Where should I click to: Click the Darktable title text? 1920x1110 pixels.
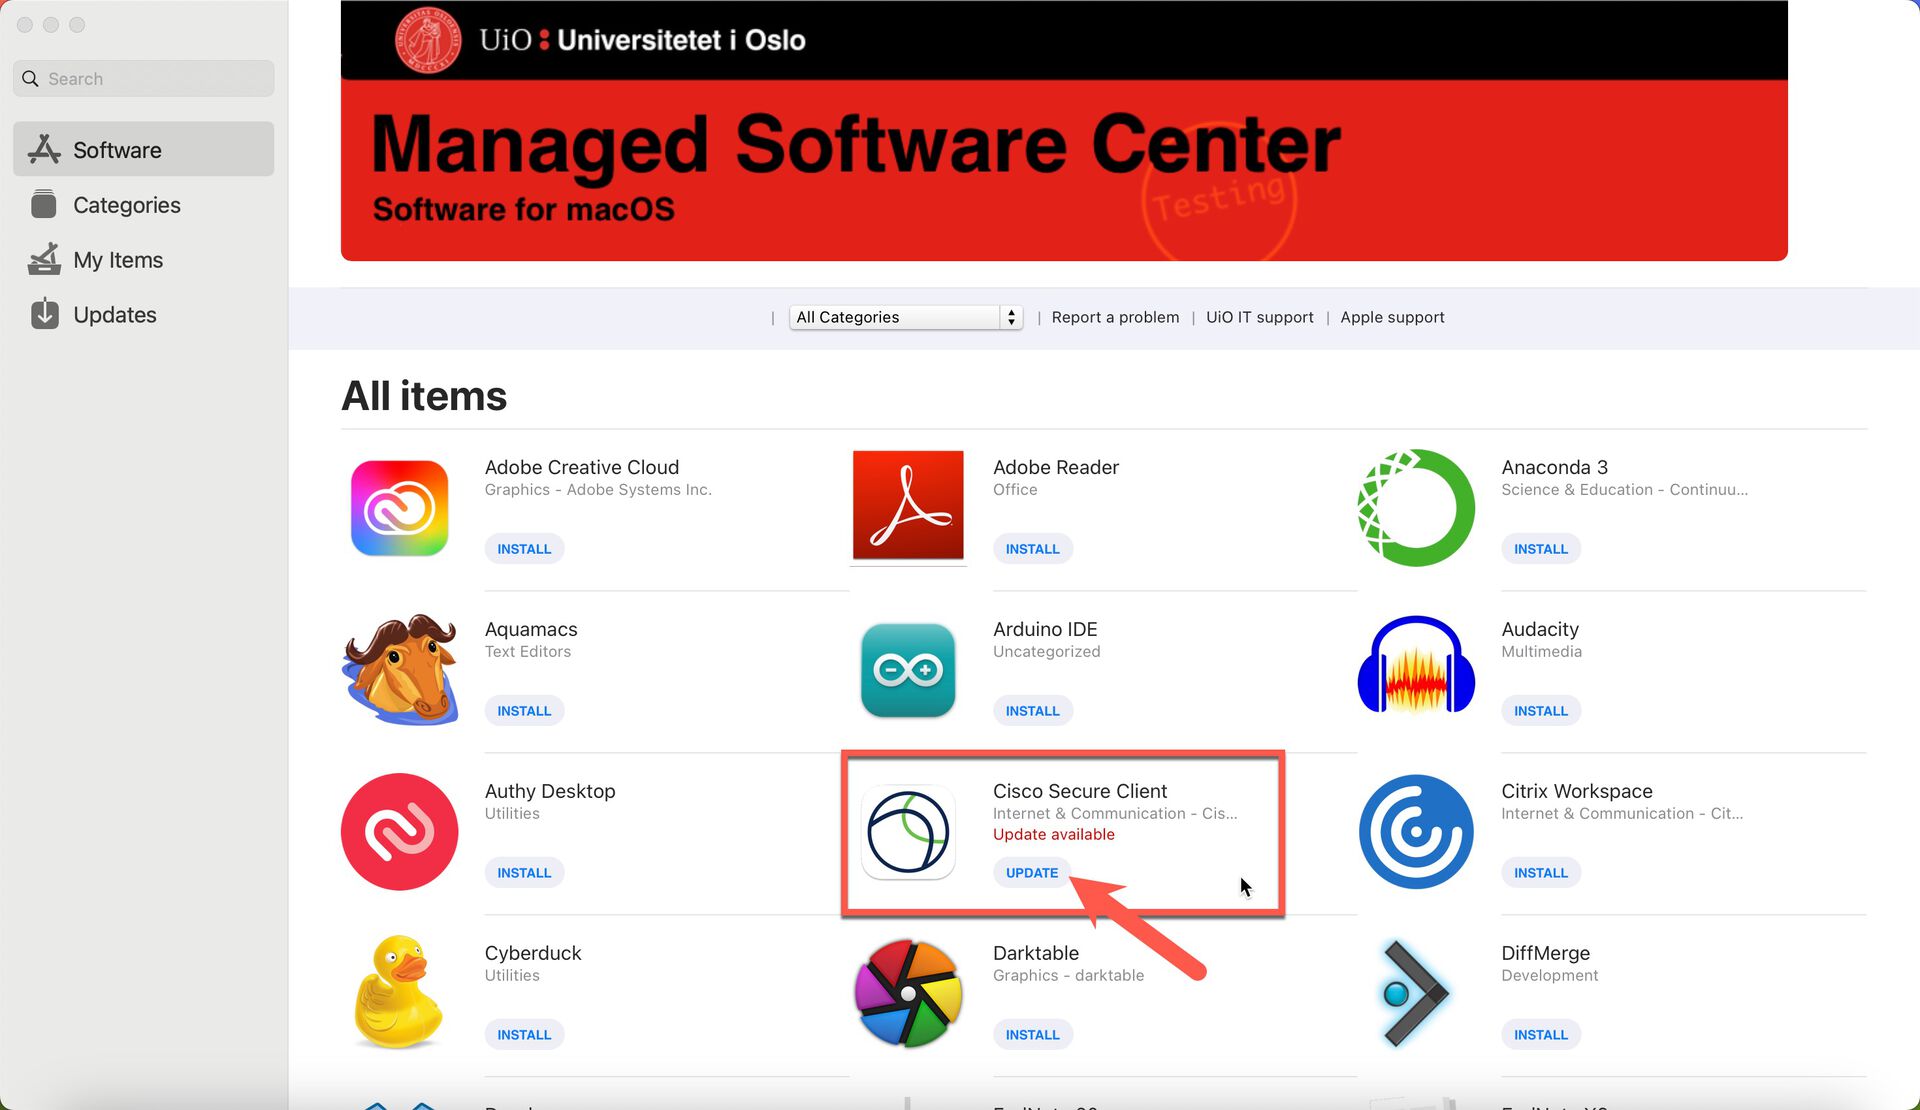[x=1035, y=953]
